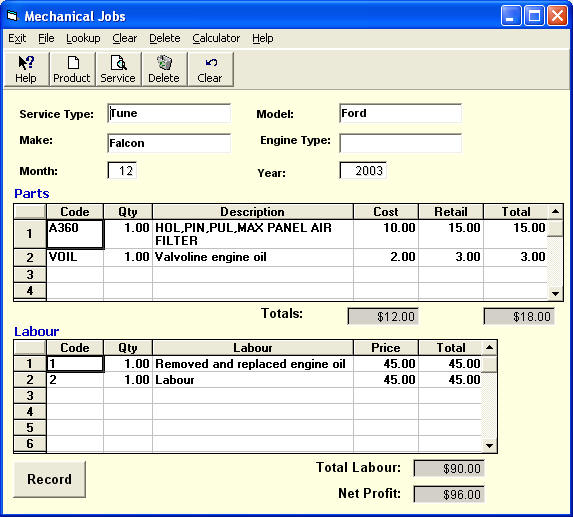
Task: Click the Record button
Action: pos(50,479)
